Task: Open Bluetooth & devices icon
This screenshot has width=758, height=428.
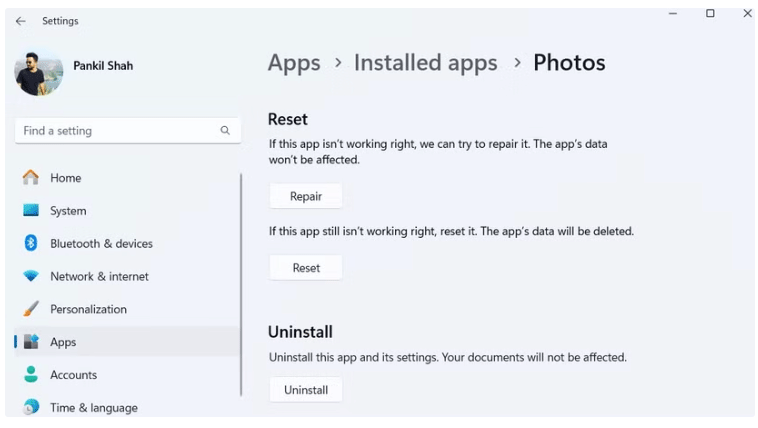Action: point(31,244)
